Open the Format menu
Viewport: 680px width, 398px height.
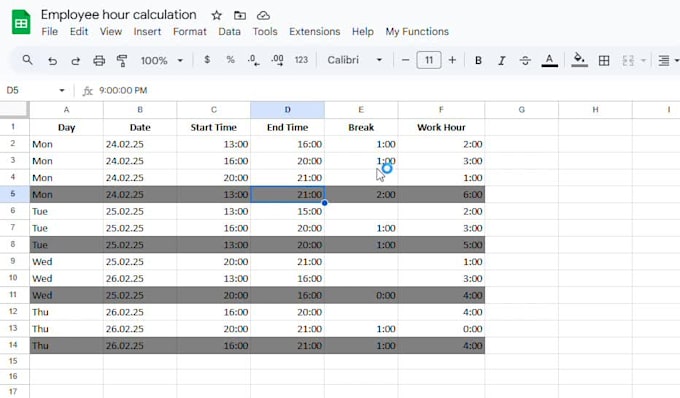click(190, 32)
